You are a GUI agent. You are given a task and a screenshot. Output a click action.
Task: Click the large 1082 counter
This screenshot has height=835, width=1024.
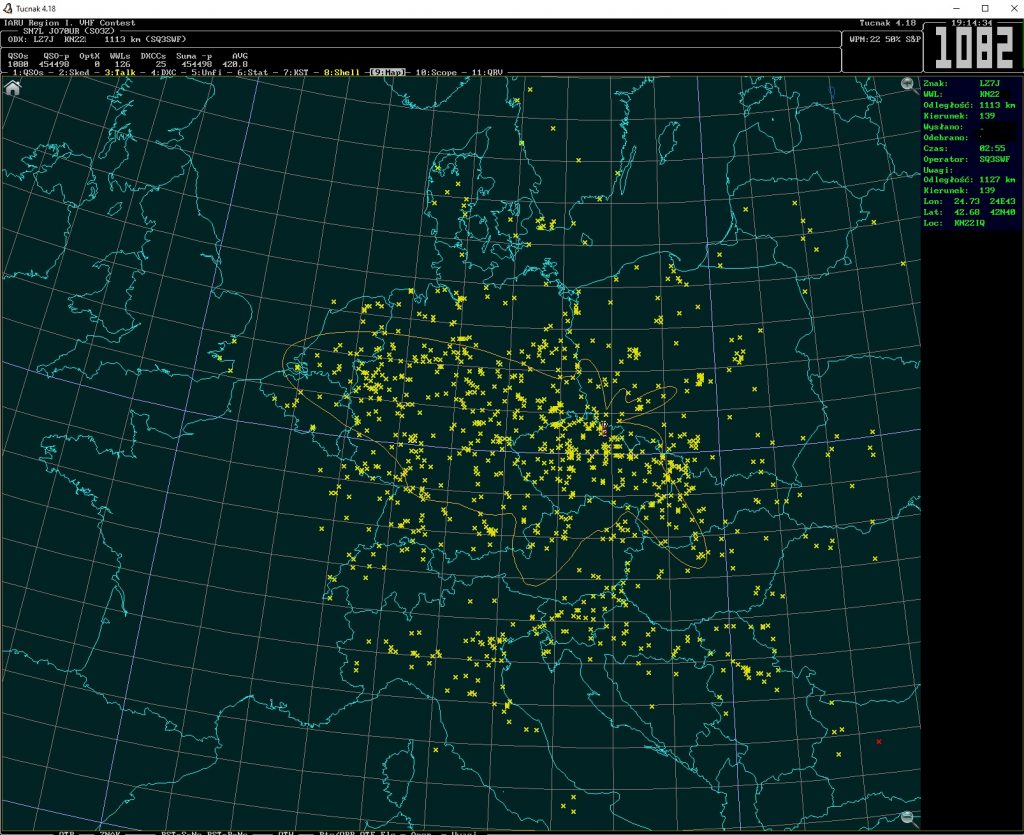pos(974,48)
